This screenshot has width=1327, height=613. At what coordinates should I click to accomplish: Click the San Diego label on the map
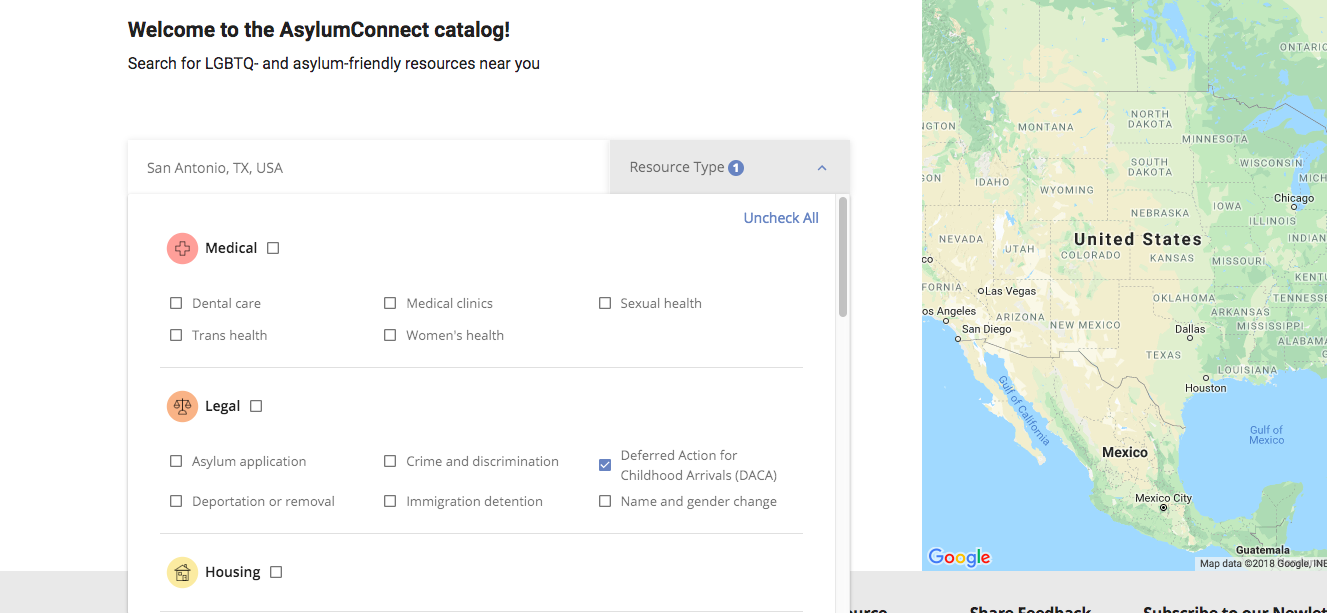click(x=986, y=329)
